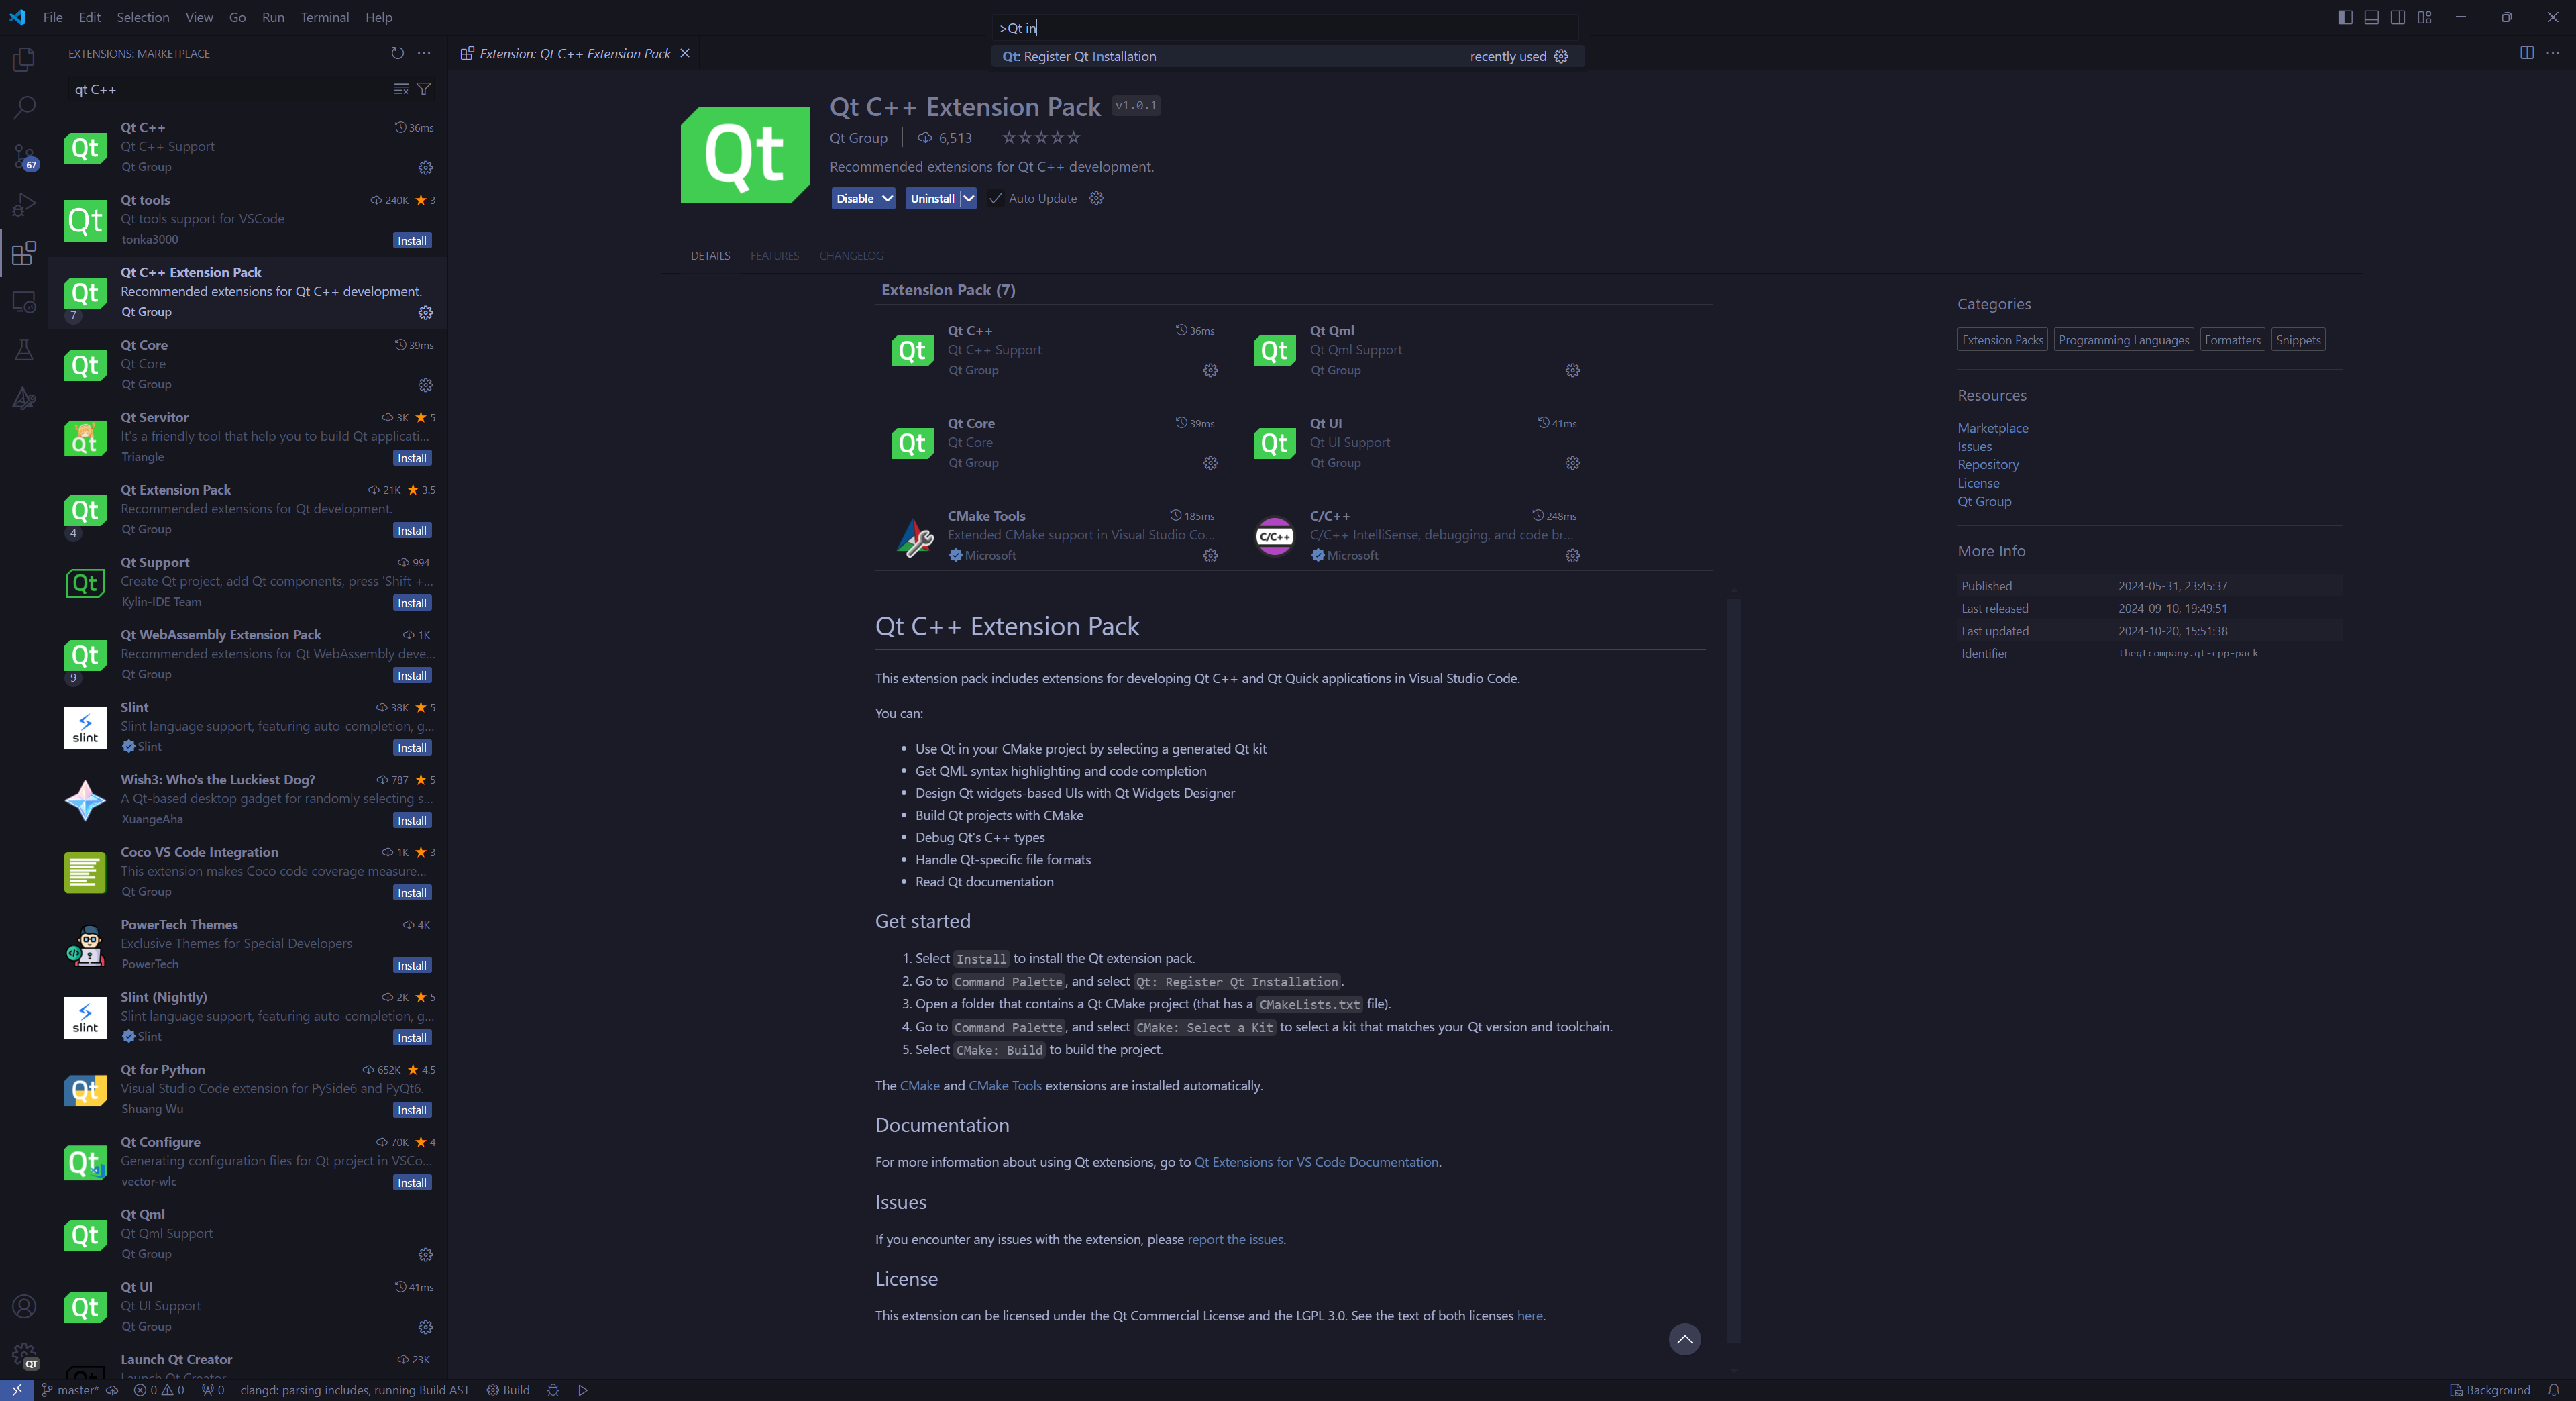
Task: Toggle the bottom panel layout icon
Action: (2371, 17)
